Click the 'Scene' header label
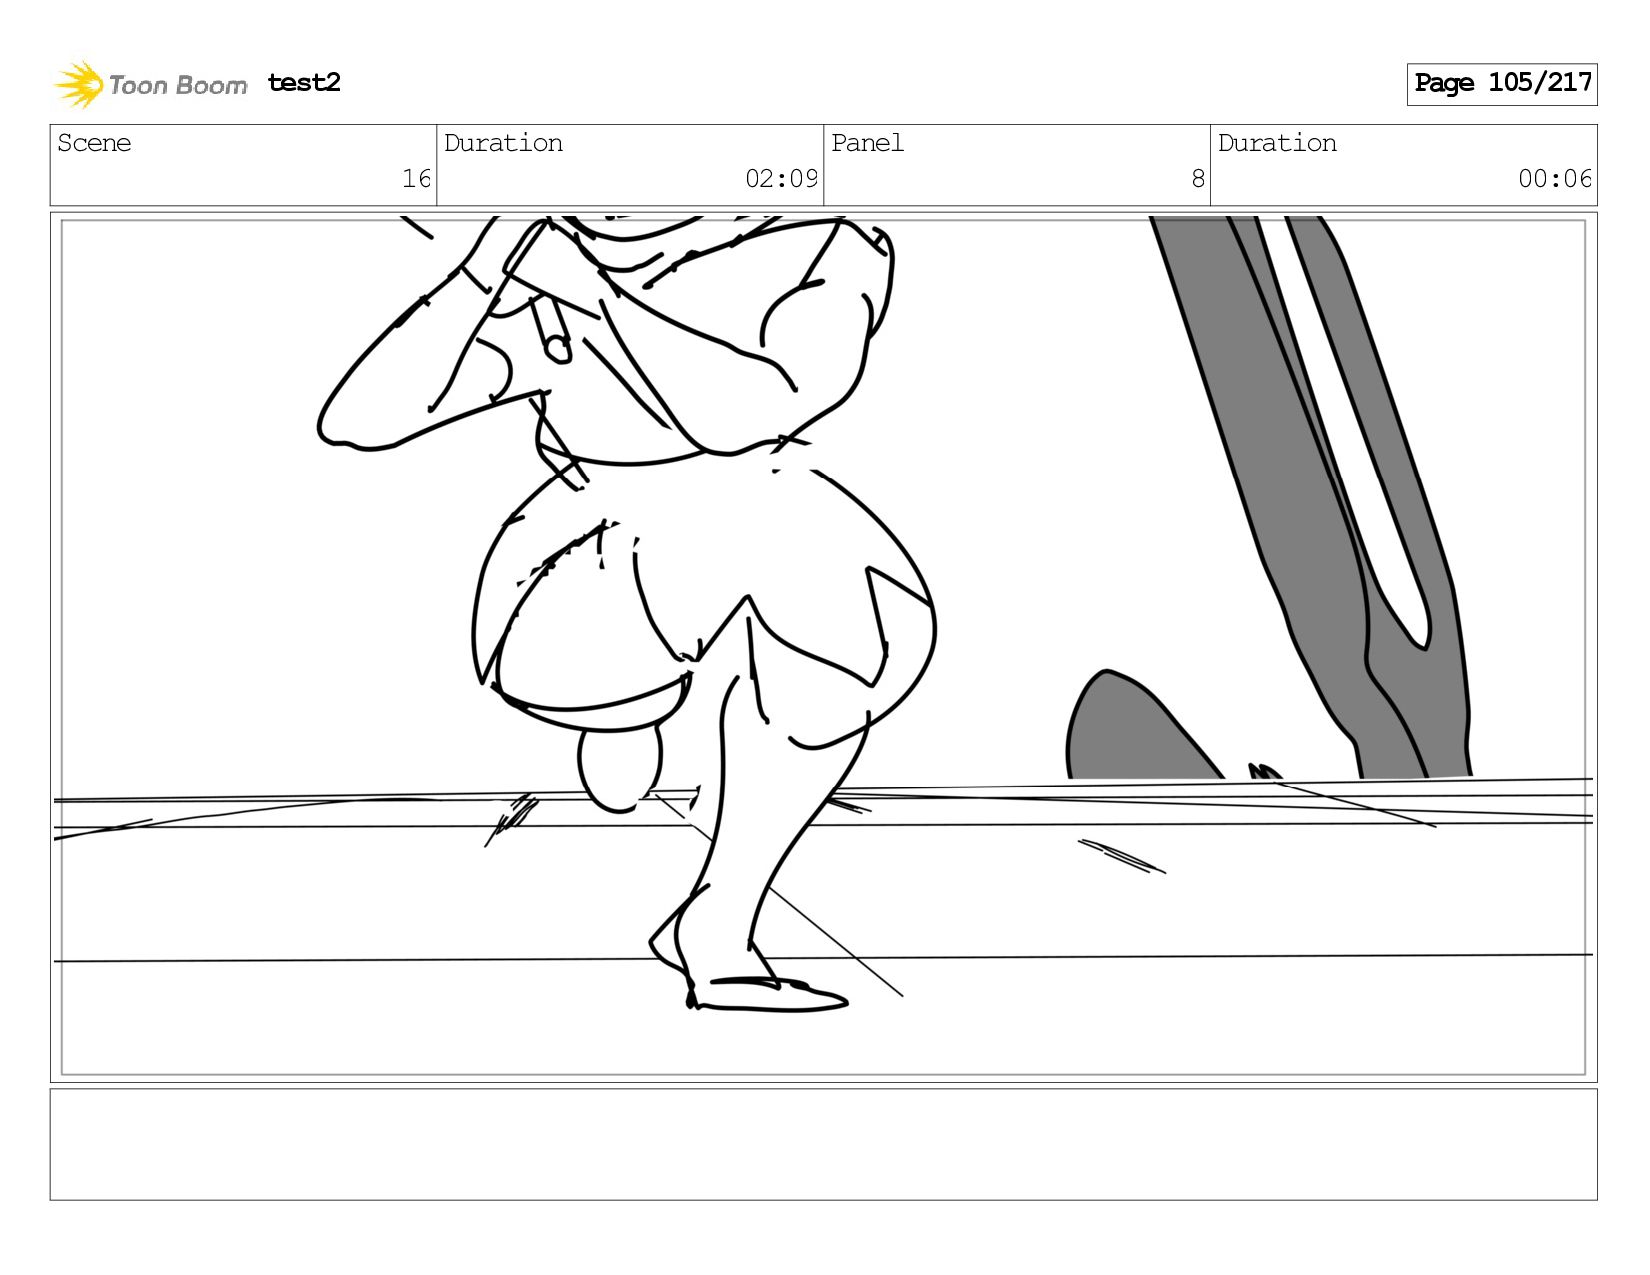 point(94,143)
